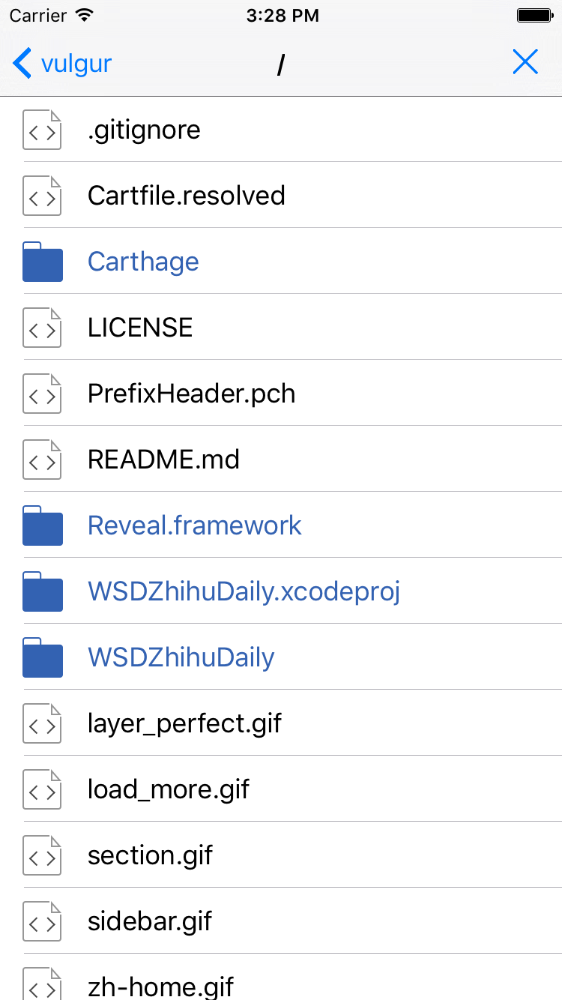The height and width of the screenshot is (1000, 562).
Task: Open zh-home.gif file
Action: coord(161,987)
